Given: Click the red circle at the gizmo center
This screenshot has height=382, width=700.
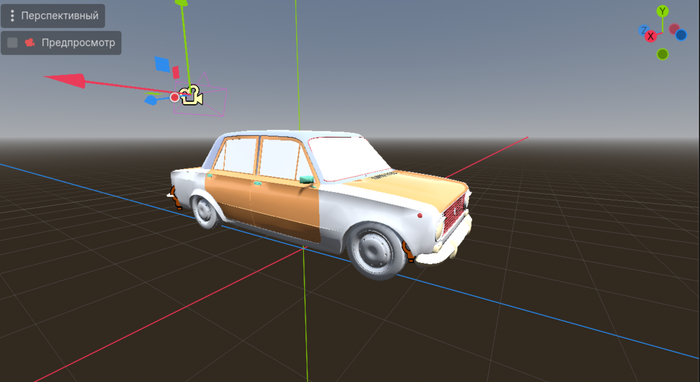Looking at the screenshot, I should [175, 97].
